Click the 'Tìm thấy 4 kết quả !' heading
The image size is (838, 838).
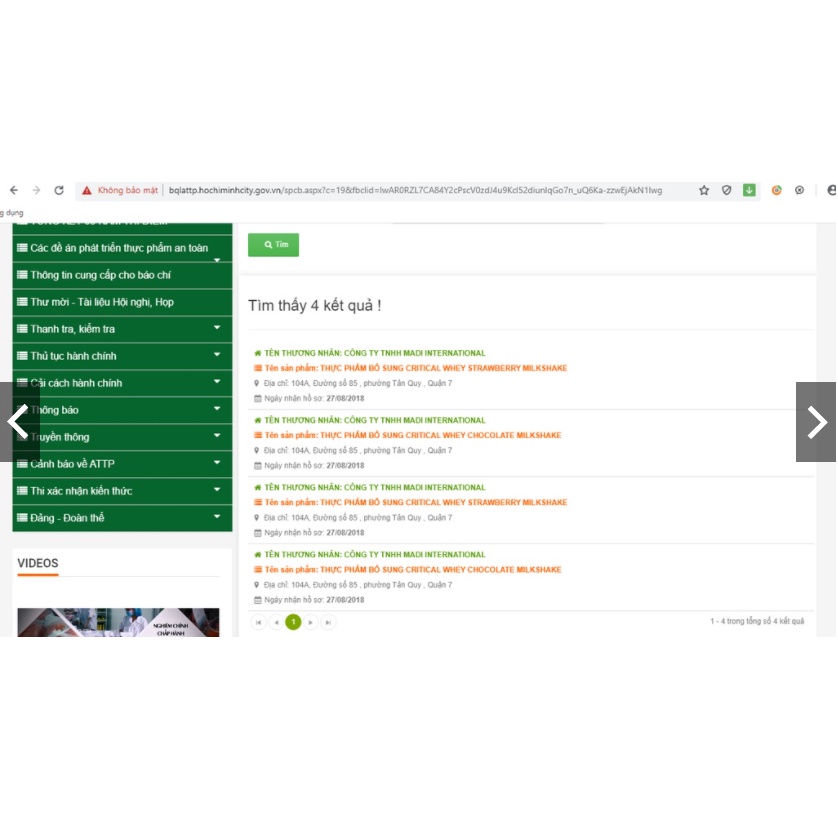coord(315,306)
